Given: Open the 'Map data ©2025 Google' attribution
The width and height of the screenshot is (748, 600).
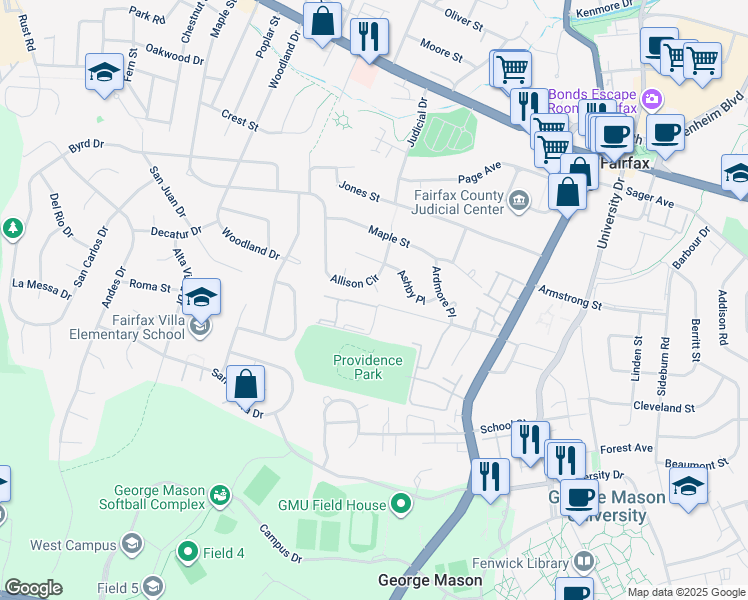Looking at the screenshot, I should [x=686, y=592].
